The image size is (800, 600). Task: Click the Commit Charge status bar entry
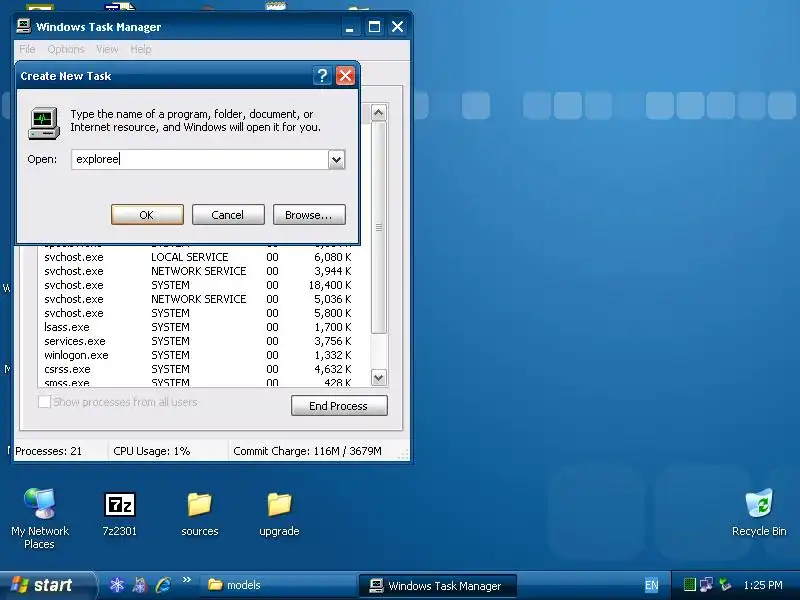pyautogui.click(x=308, y=451)
